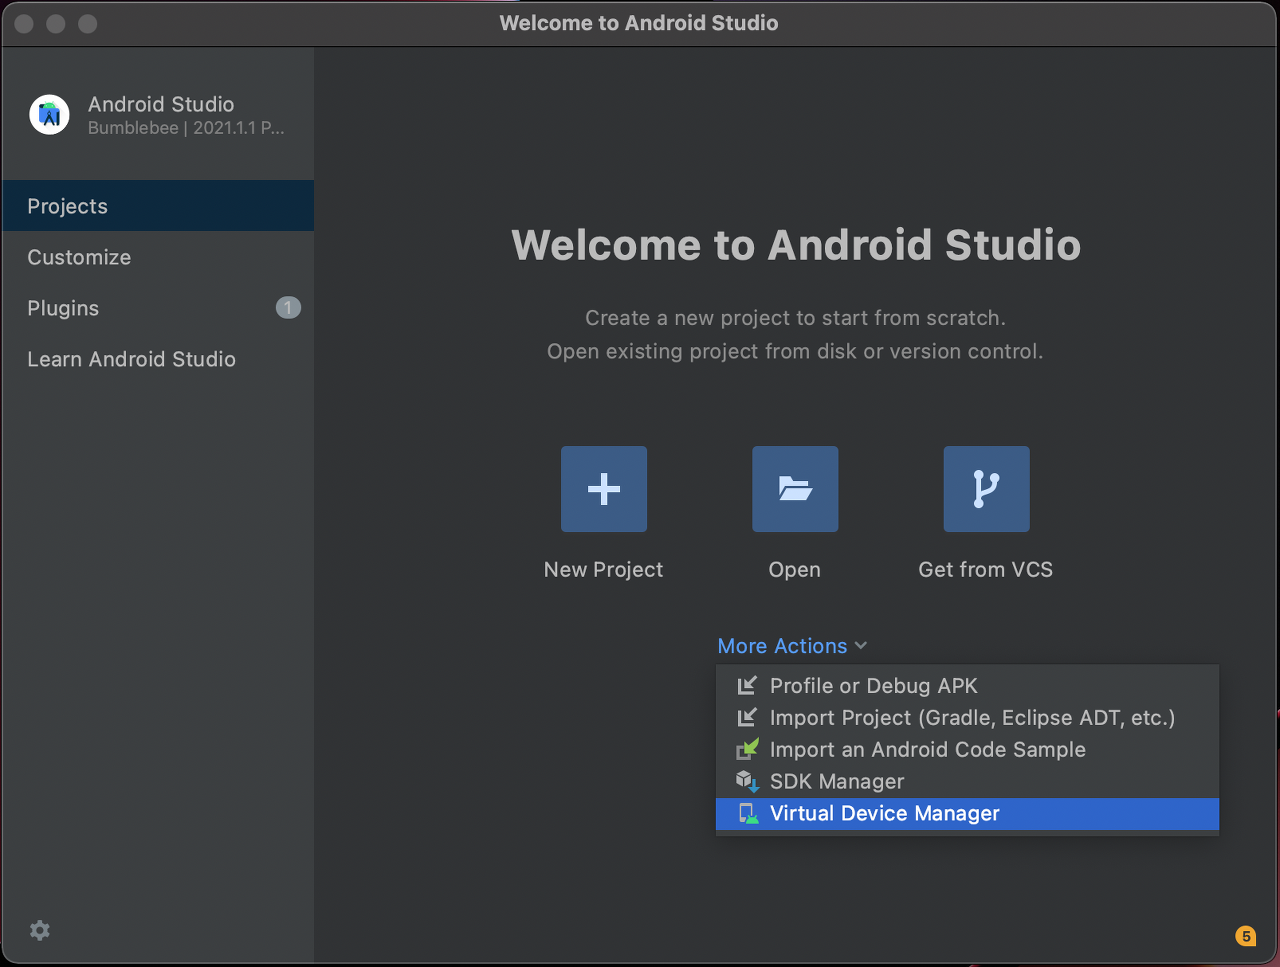Image resolution: width=1280 pixels, height=967 pixels.
Task: Click the Get from VCS branch icon
Action: click(986, 489)
